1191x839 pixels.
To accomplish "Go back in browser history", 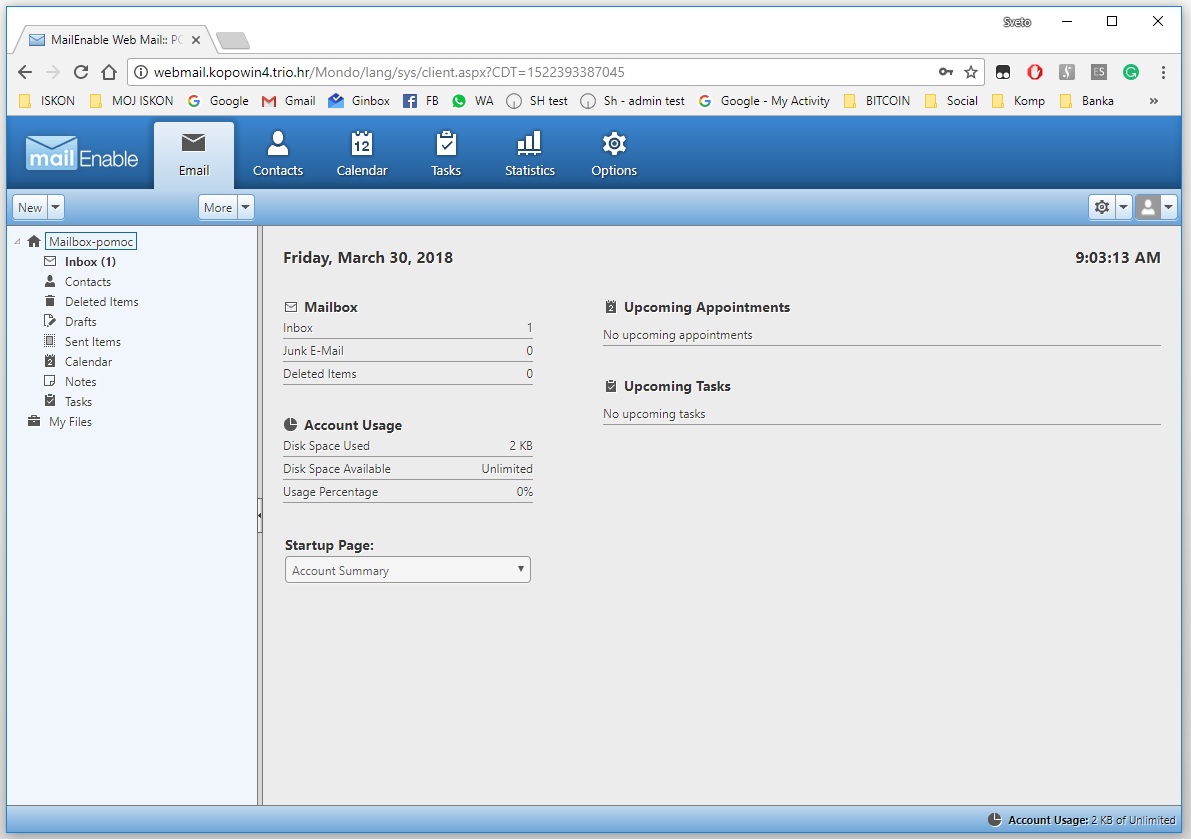I will pos(25,72).
